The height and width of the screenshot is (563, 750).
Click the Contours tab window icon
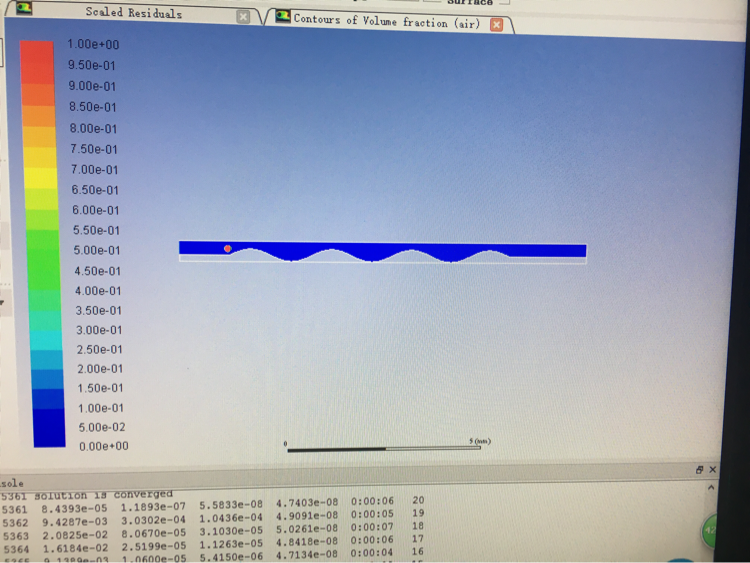click(283, 17)
